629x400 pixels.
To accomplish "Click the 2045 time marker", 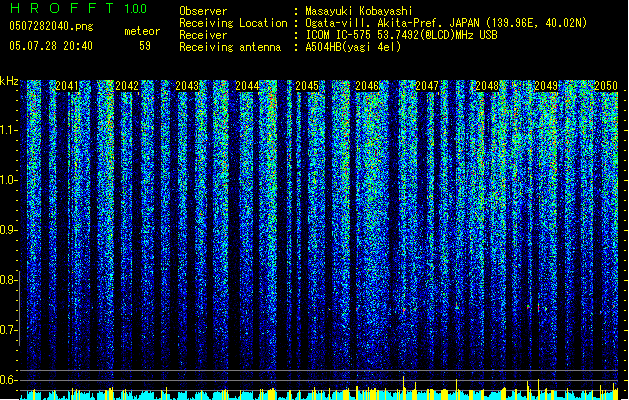I will coord(307,86).
